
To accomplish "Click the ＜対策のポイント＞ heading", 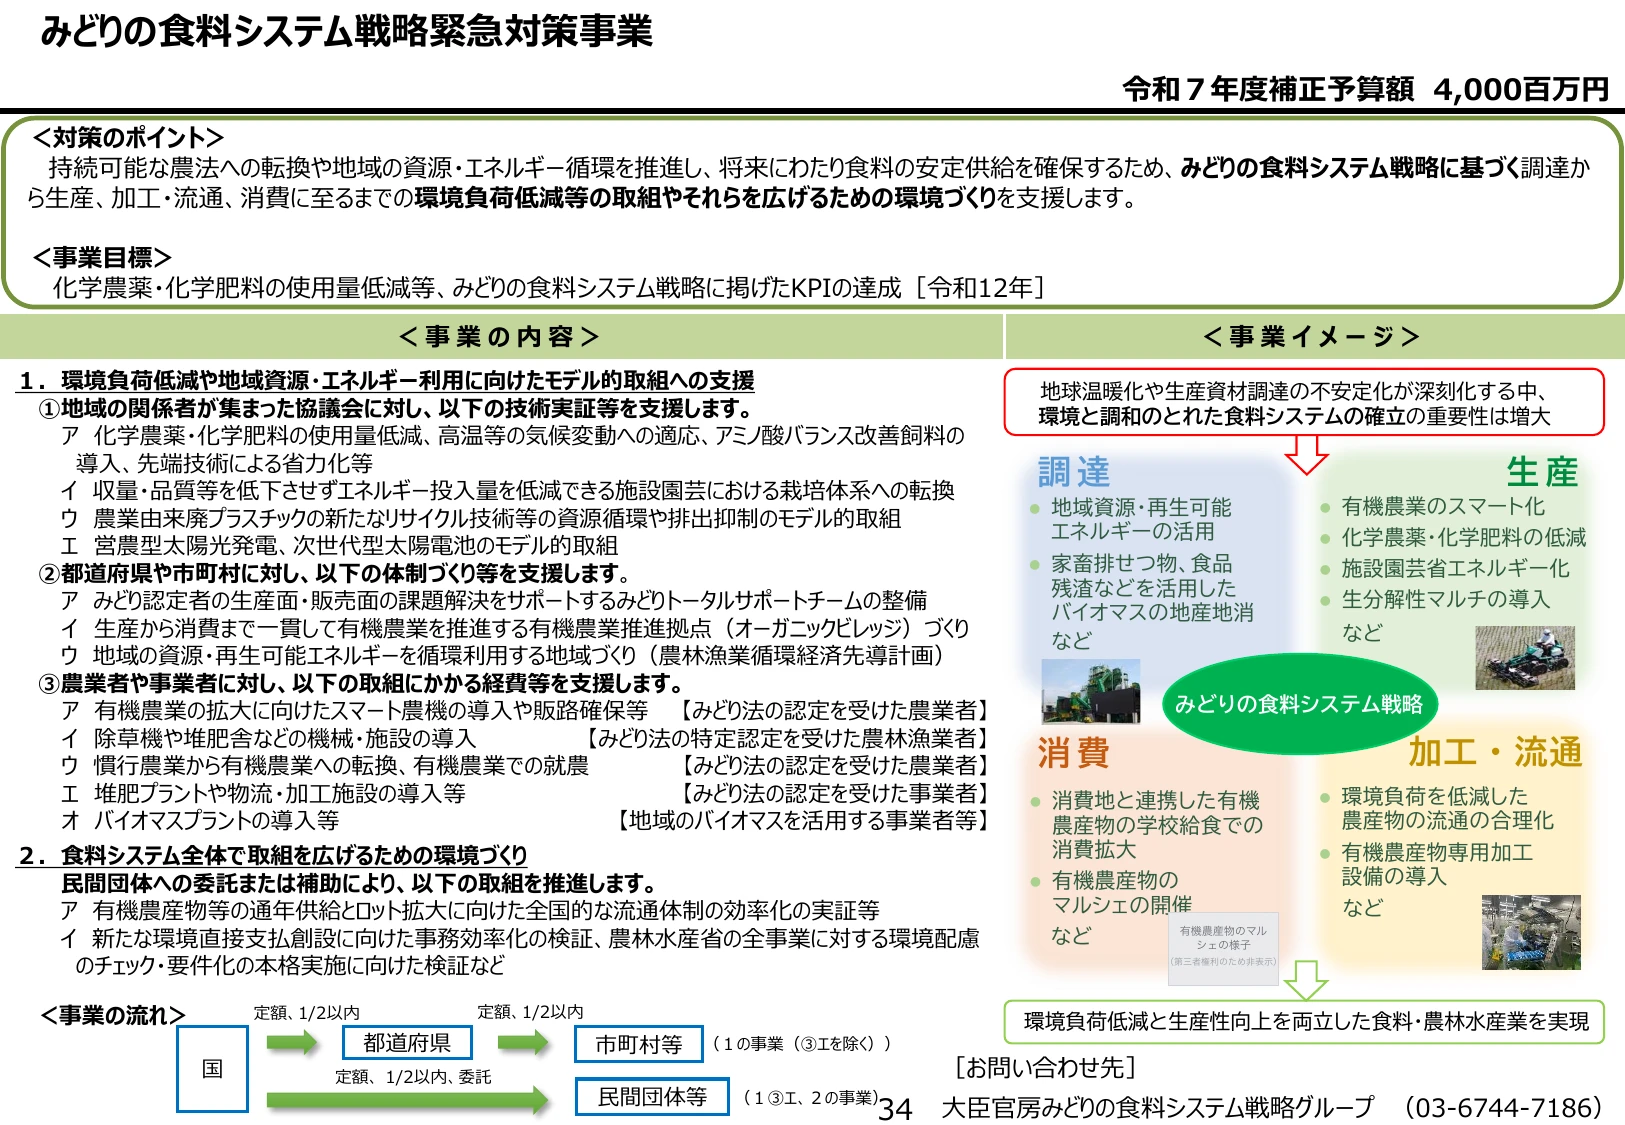I will pos(128,138).
